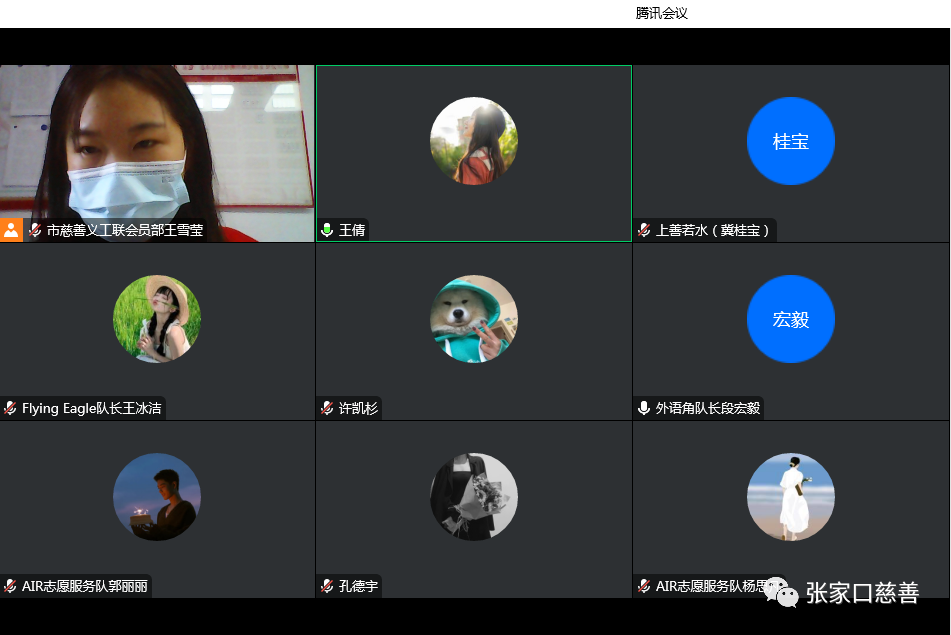The height and width of the screenshot is (635, 951).
Task: Select the blue 宏毅 avatar circle
Action: click(x=790, y=319)
